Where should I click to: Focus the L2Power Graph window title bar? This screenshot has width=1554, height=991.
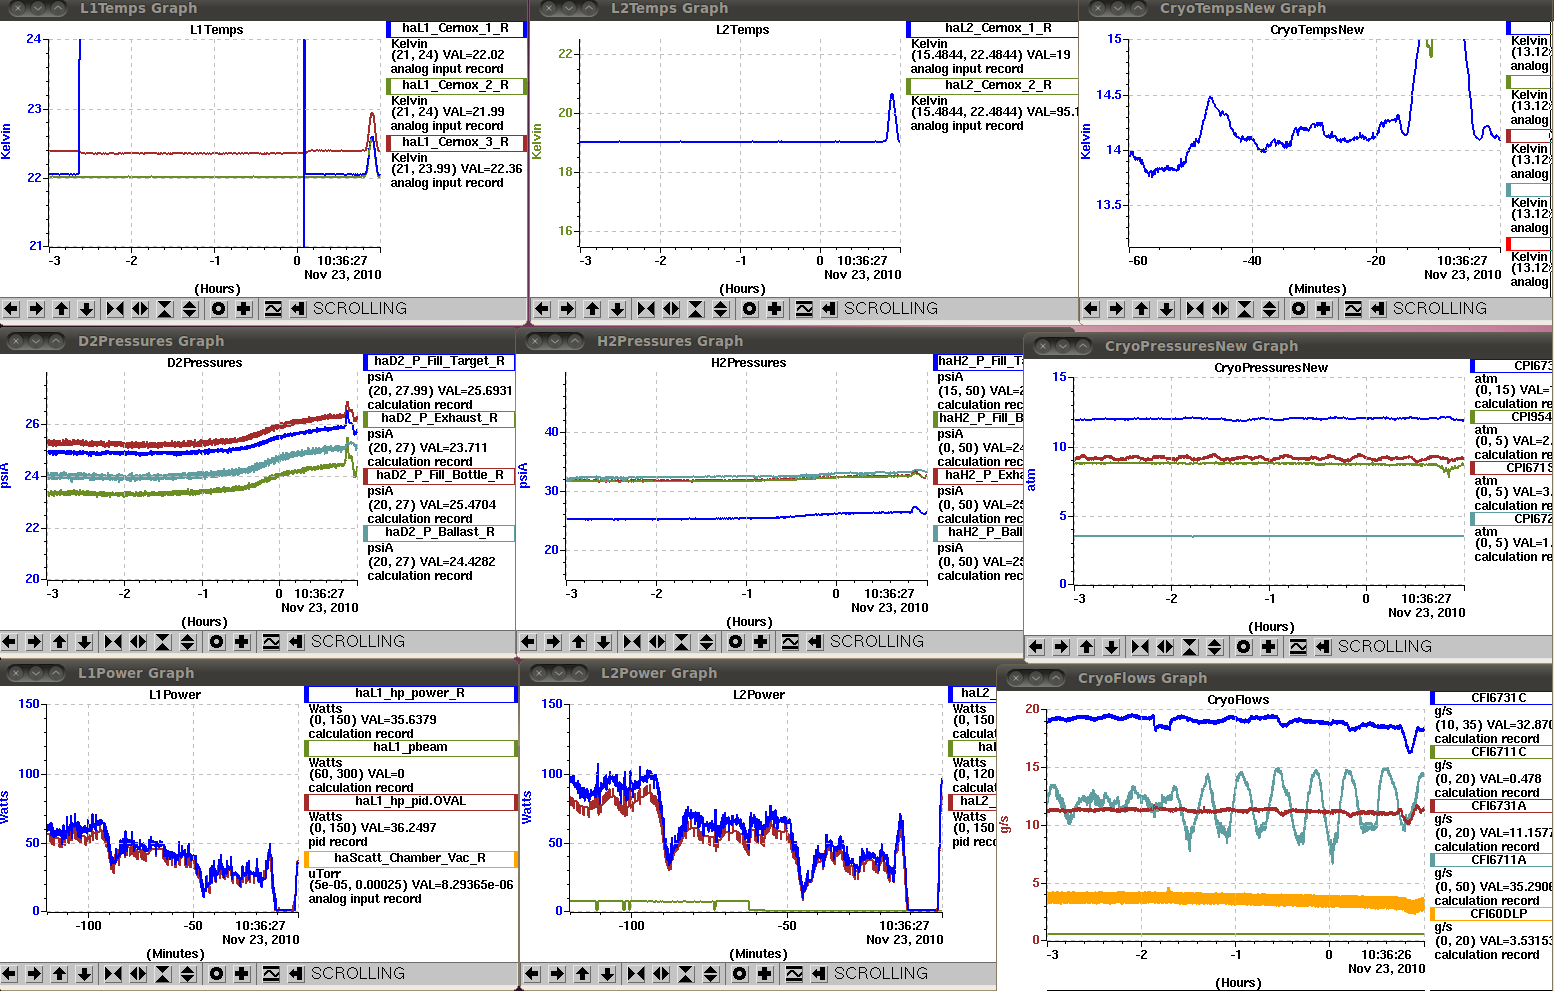tap(758, 673)
